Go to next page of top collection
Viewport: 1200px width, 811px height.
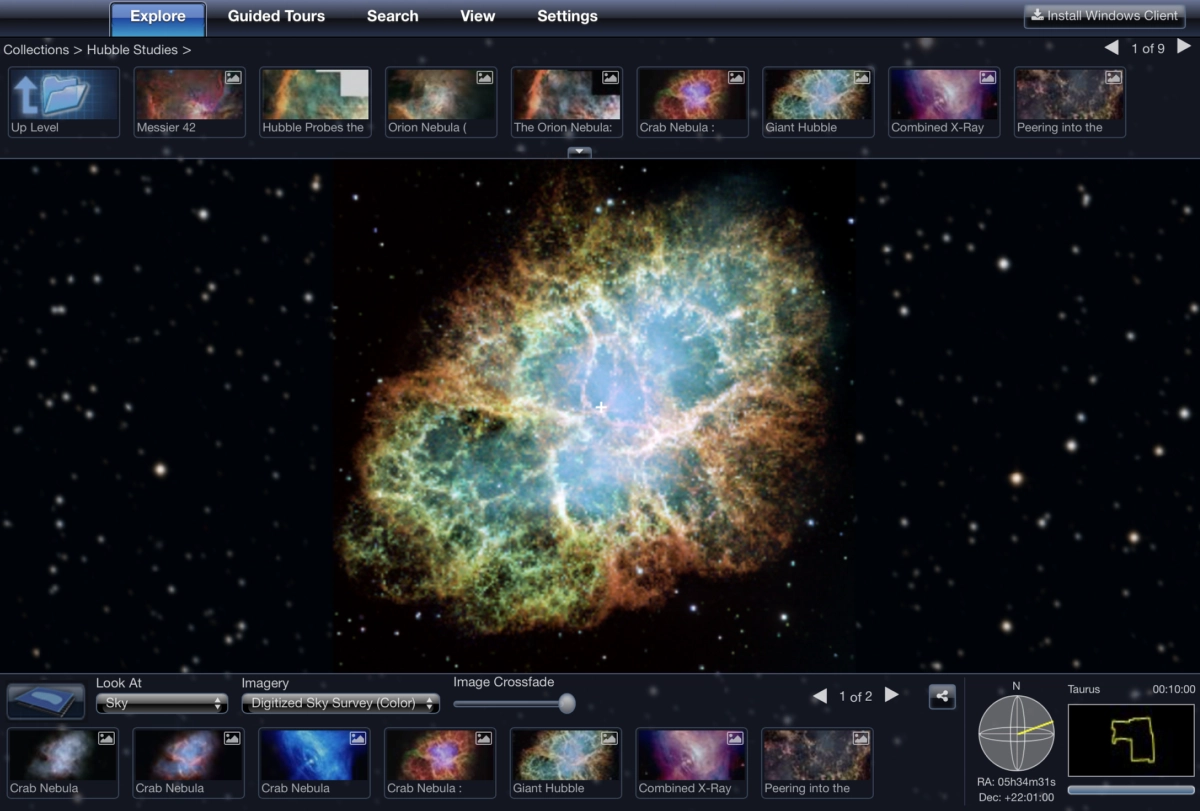point(1183,47)
